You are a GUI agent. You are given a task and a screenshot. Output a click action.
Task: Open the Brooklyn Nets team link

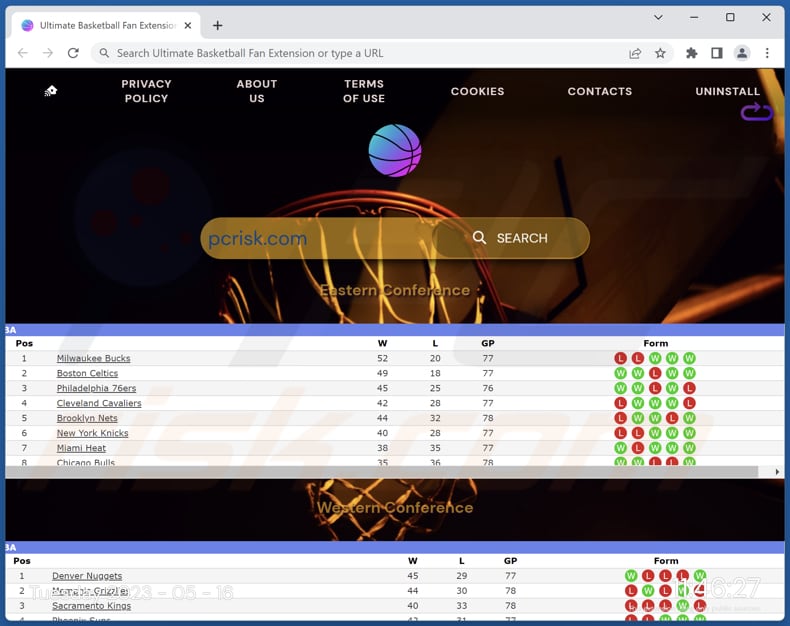point(87,418)
